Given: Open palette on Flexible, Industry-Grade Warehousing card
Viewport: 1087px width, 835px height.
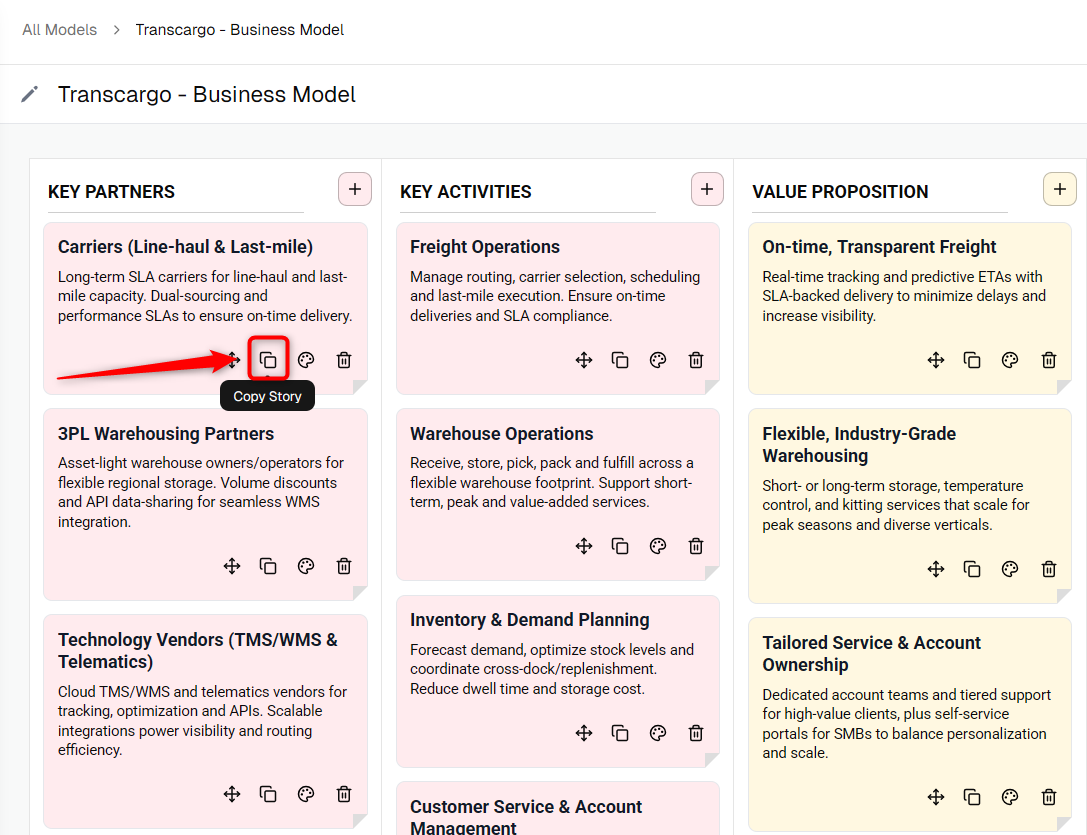Looking at the screenshot, I should point(1010,569).
